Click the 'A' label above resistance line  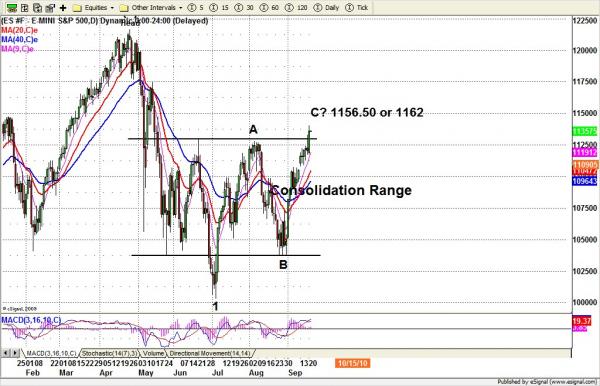tap(253, 130)
